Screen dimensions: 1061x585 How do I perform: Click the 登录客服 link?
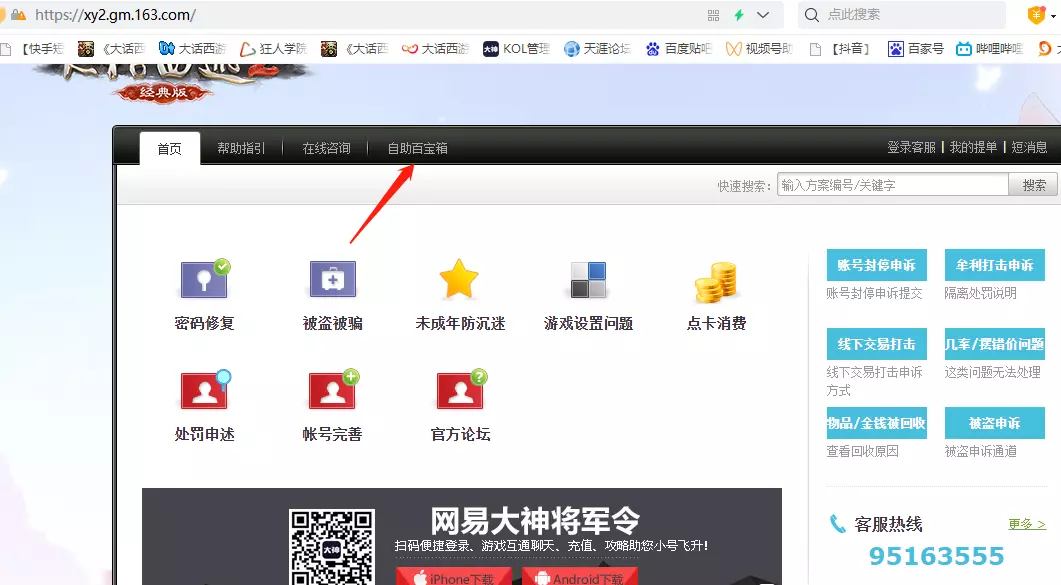tap(911, 147)
